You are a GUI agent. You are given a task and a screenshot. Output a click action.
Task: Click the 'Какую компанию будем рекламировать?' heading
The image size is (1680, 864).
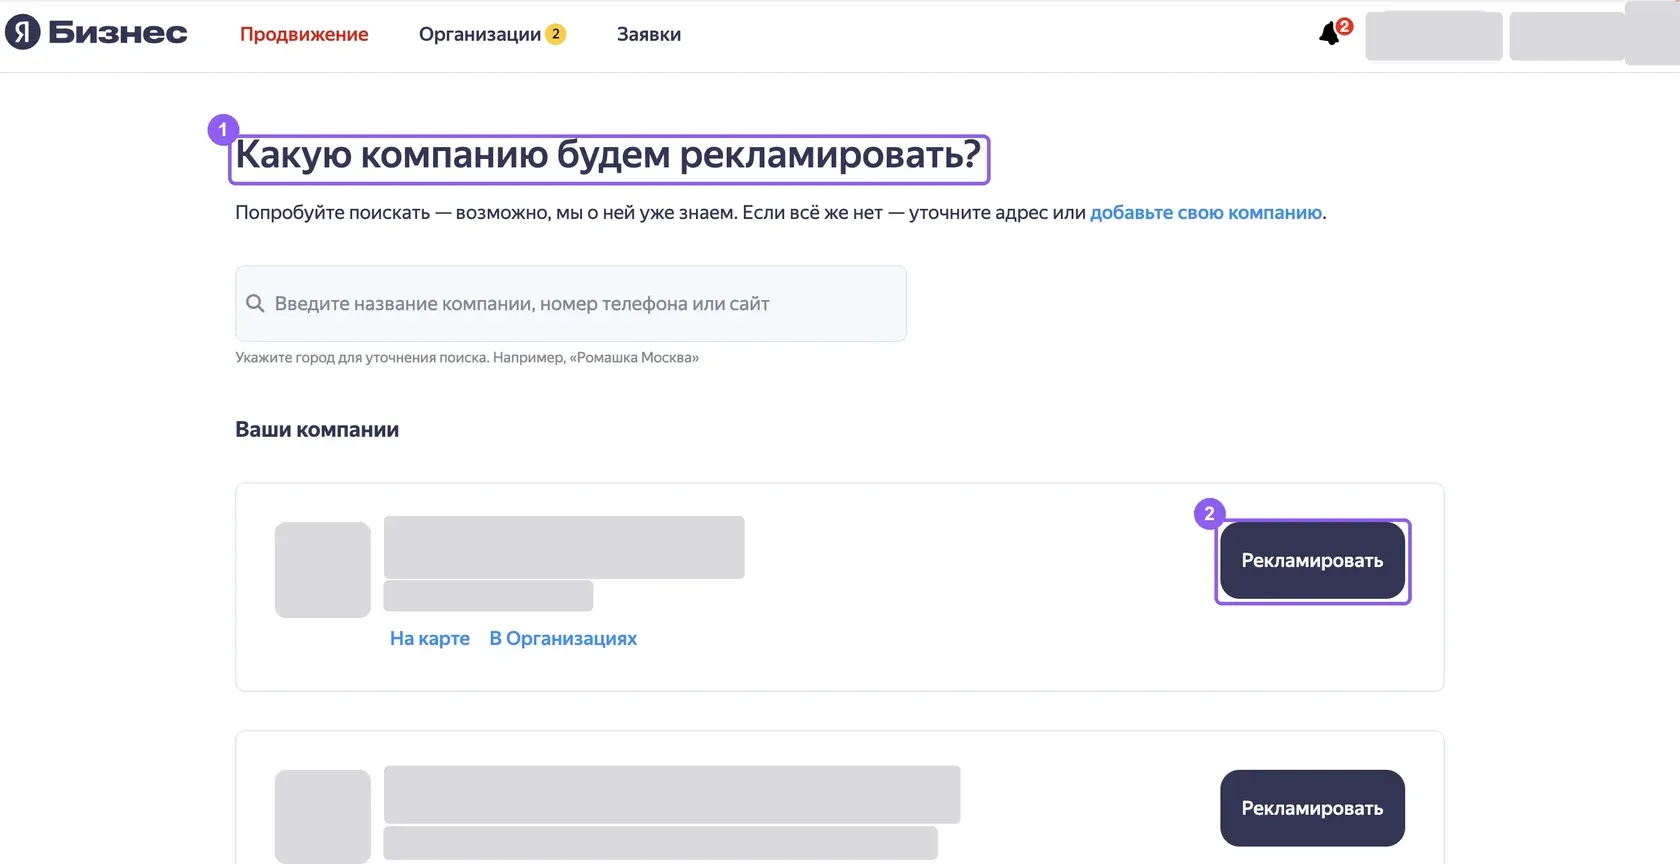pos(608,156)
